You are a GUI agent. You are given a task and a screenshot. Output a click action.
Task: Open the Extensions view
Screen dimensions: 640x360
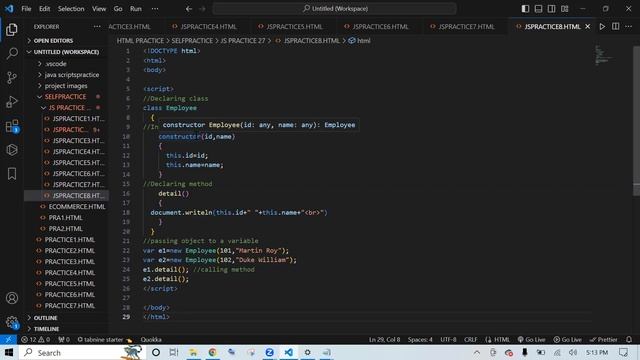click(12, 126)
